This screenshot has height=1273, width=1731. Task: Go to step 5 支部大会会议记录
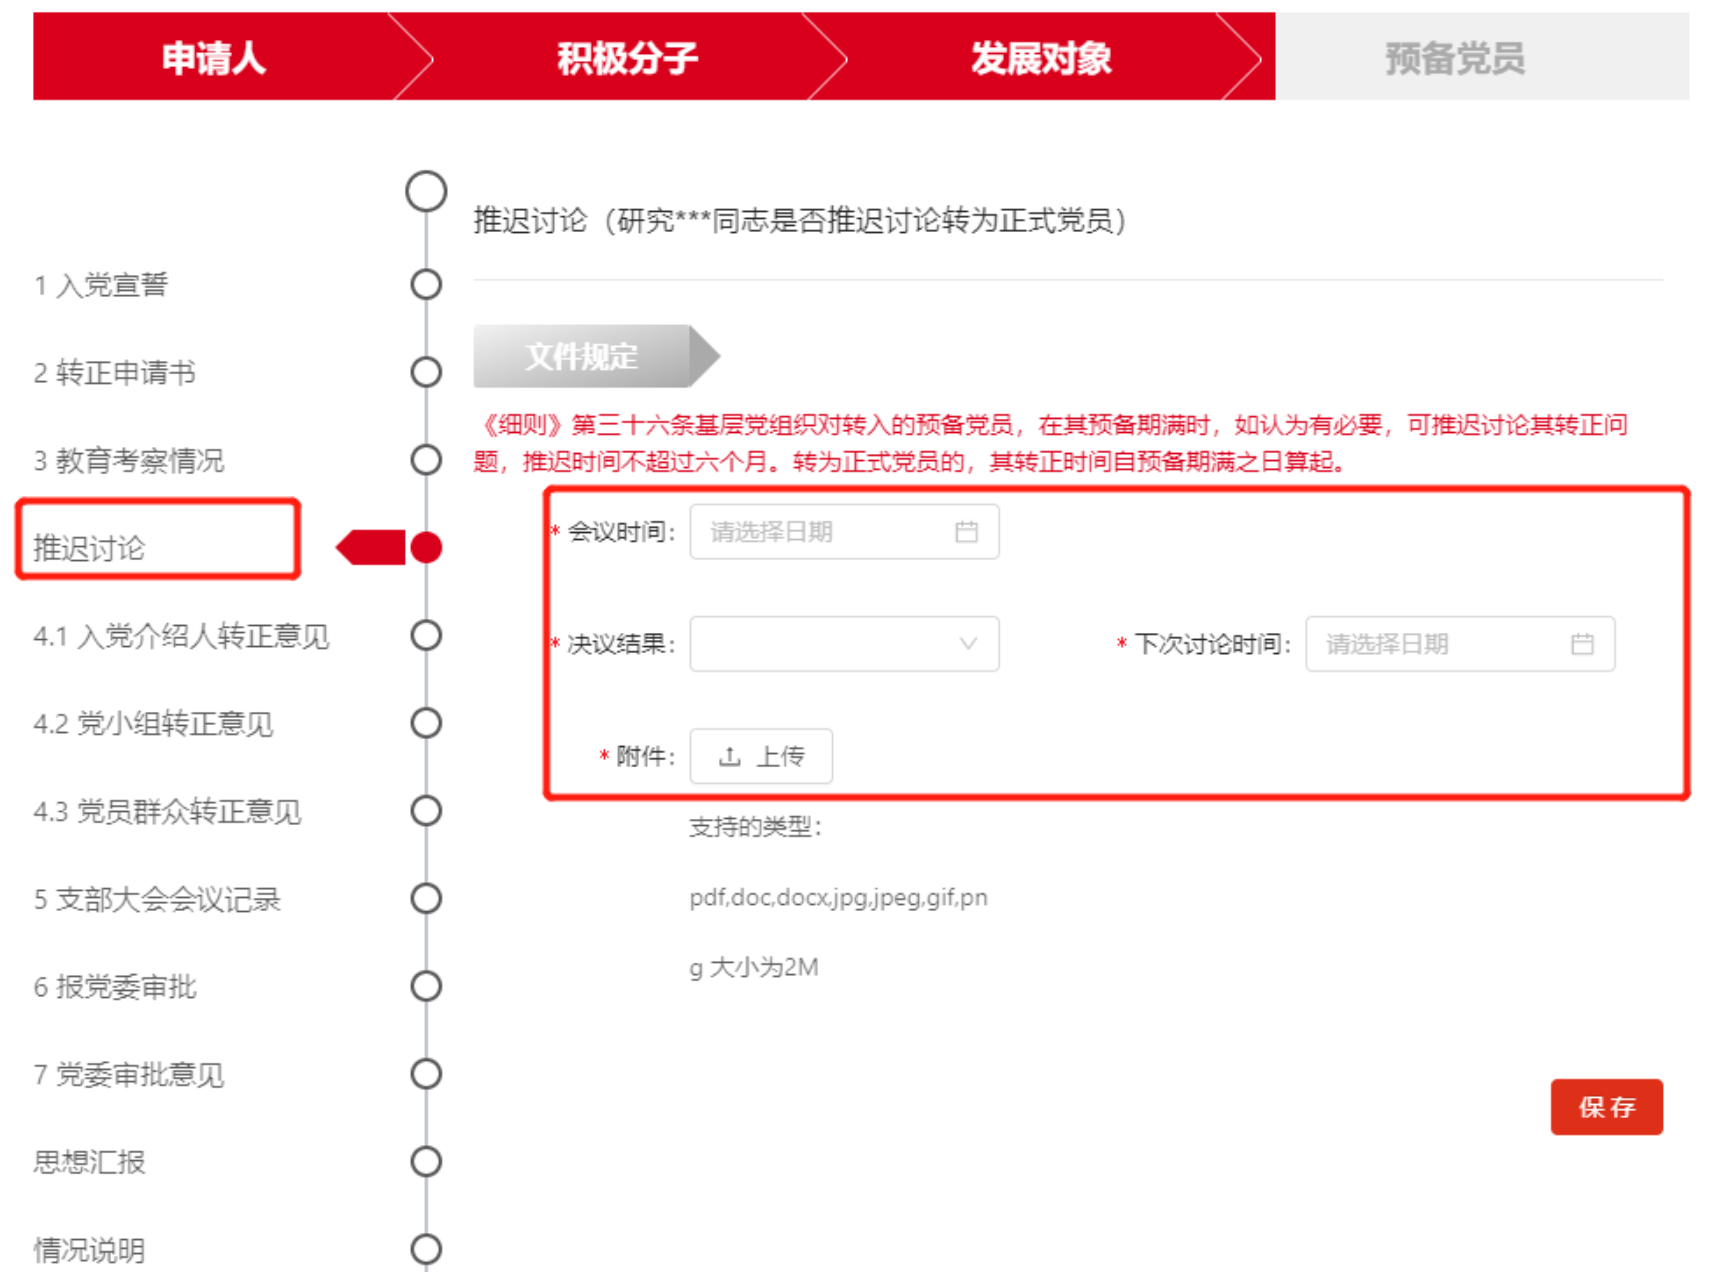(157, 899)
